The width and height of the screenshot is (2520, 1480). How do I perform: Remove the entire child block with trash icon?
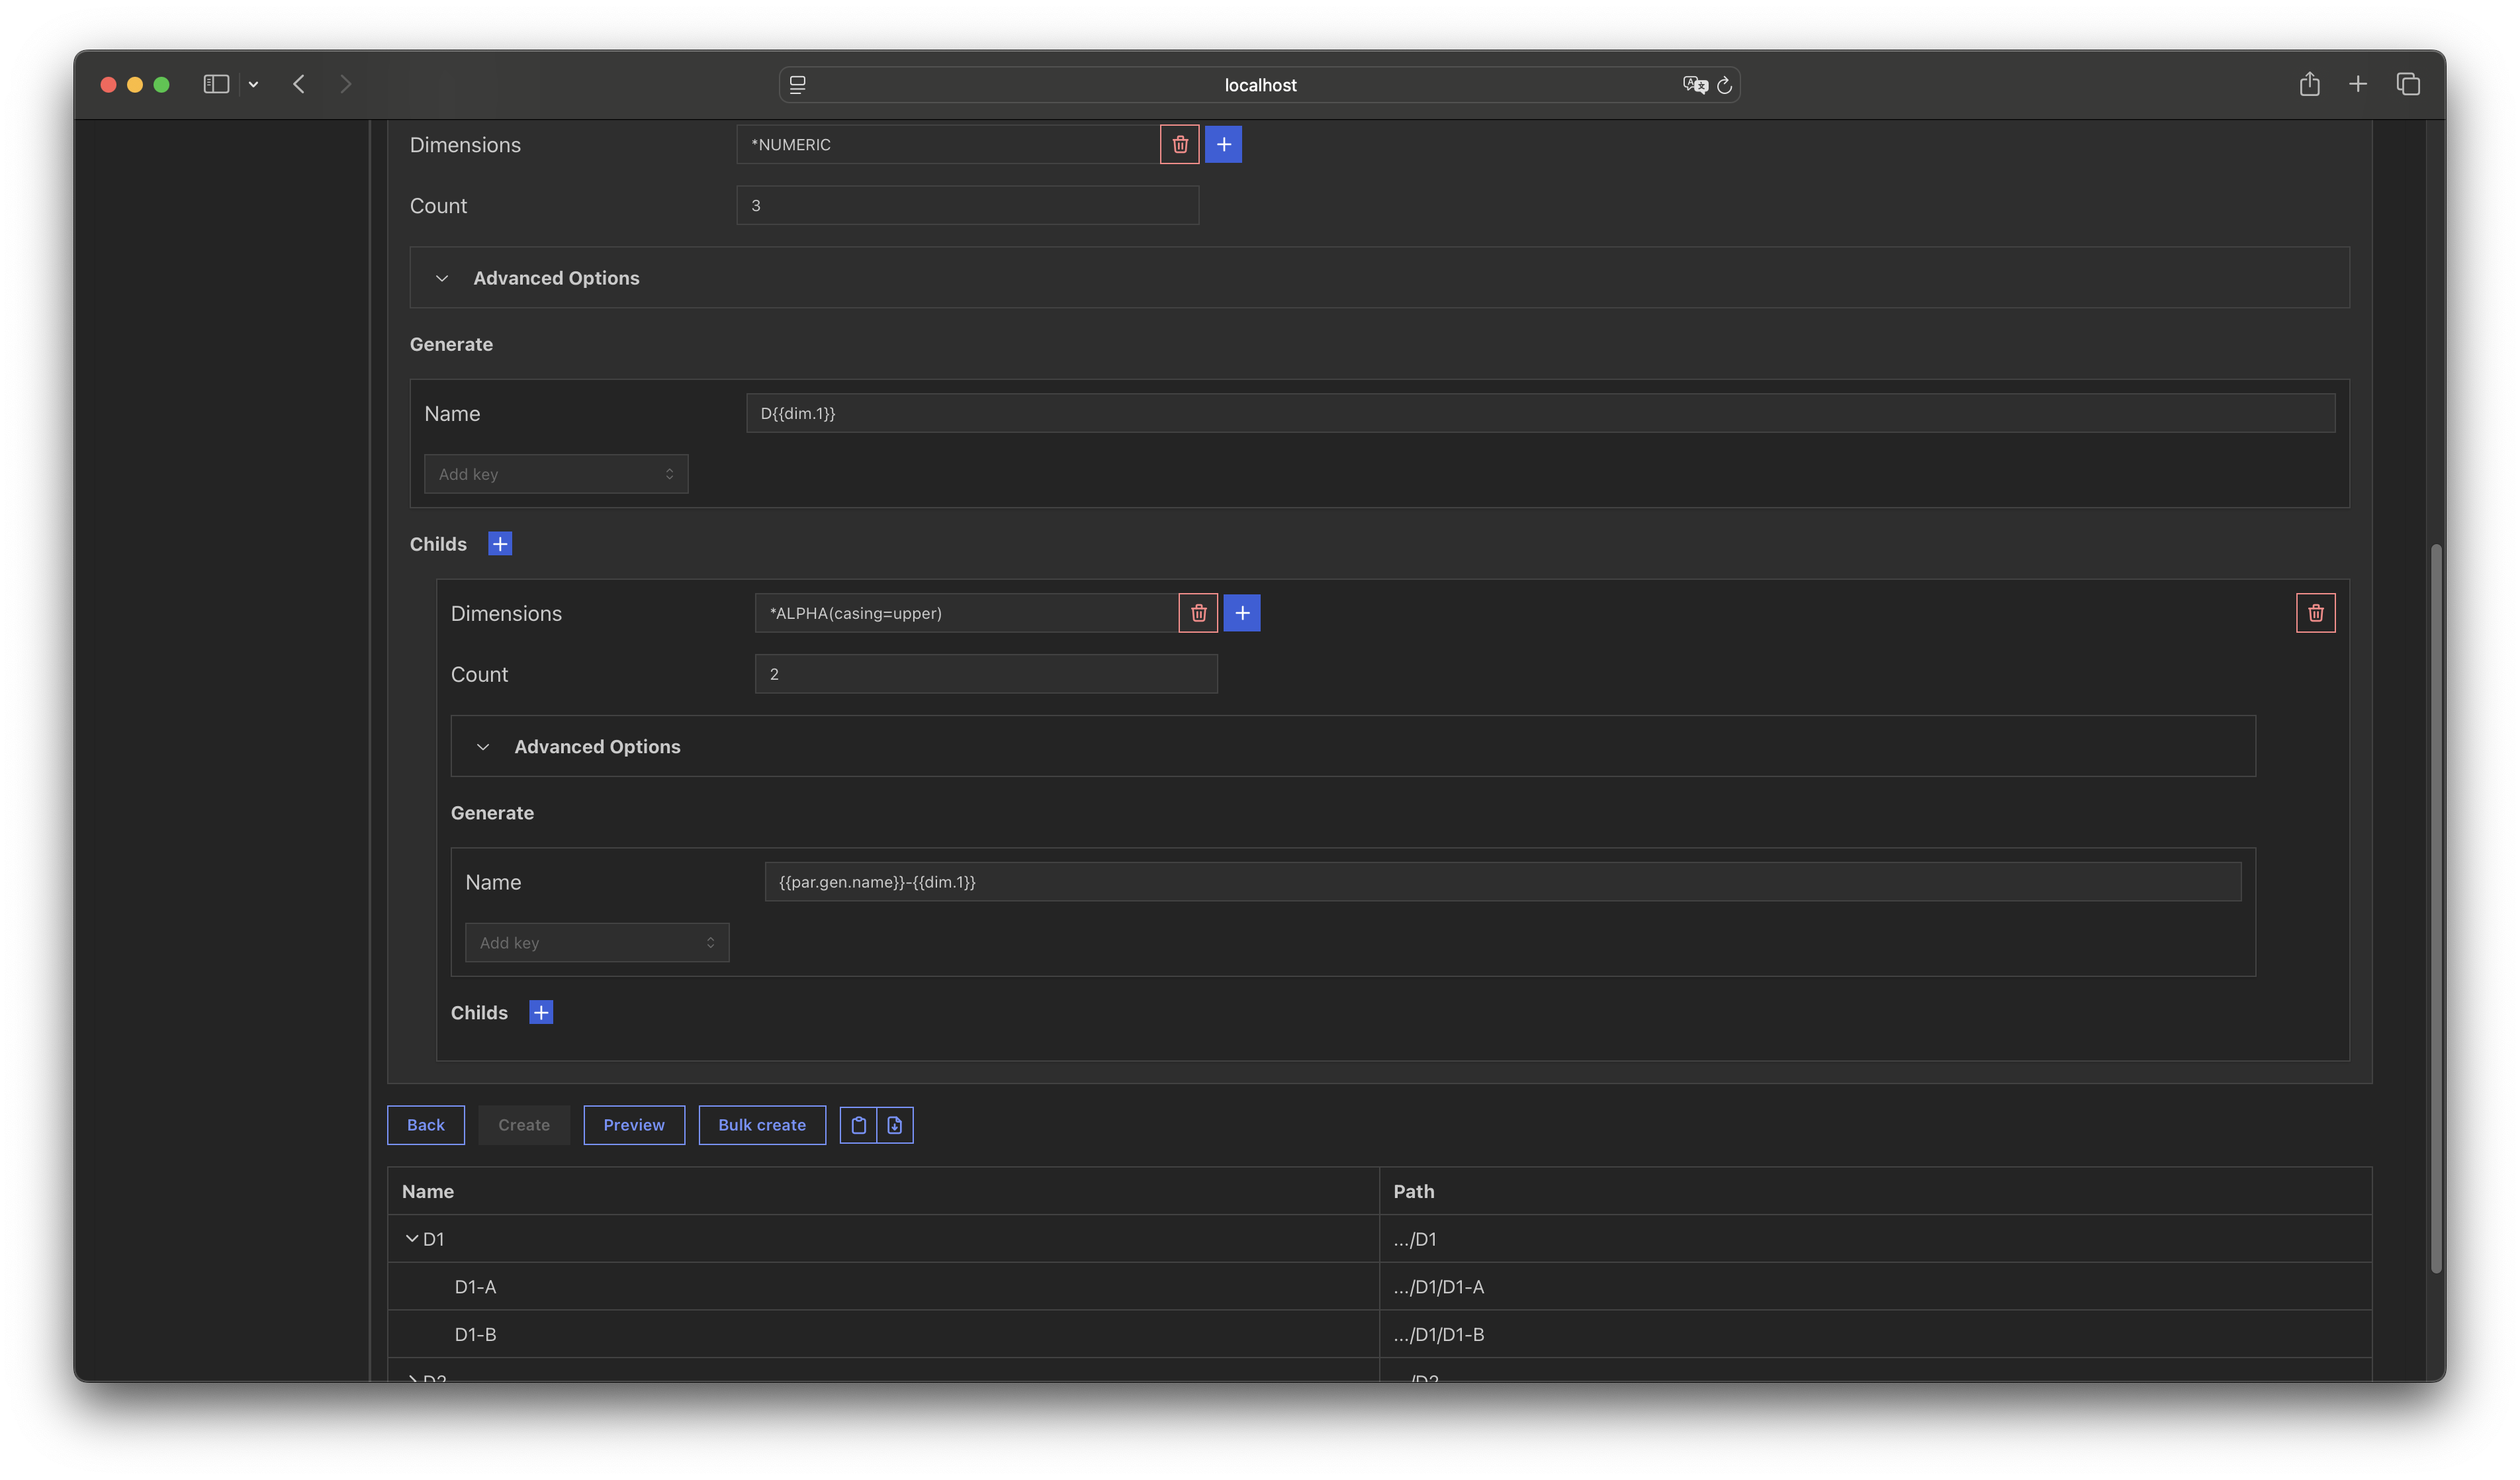point(2315,613)
